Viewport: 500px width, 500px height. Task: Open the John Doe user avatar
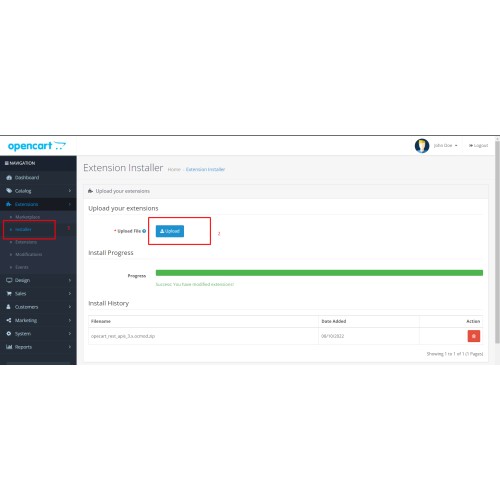tap(422, 146)
